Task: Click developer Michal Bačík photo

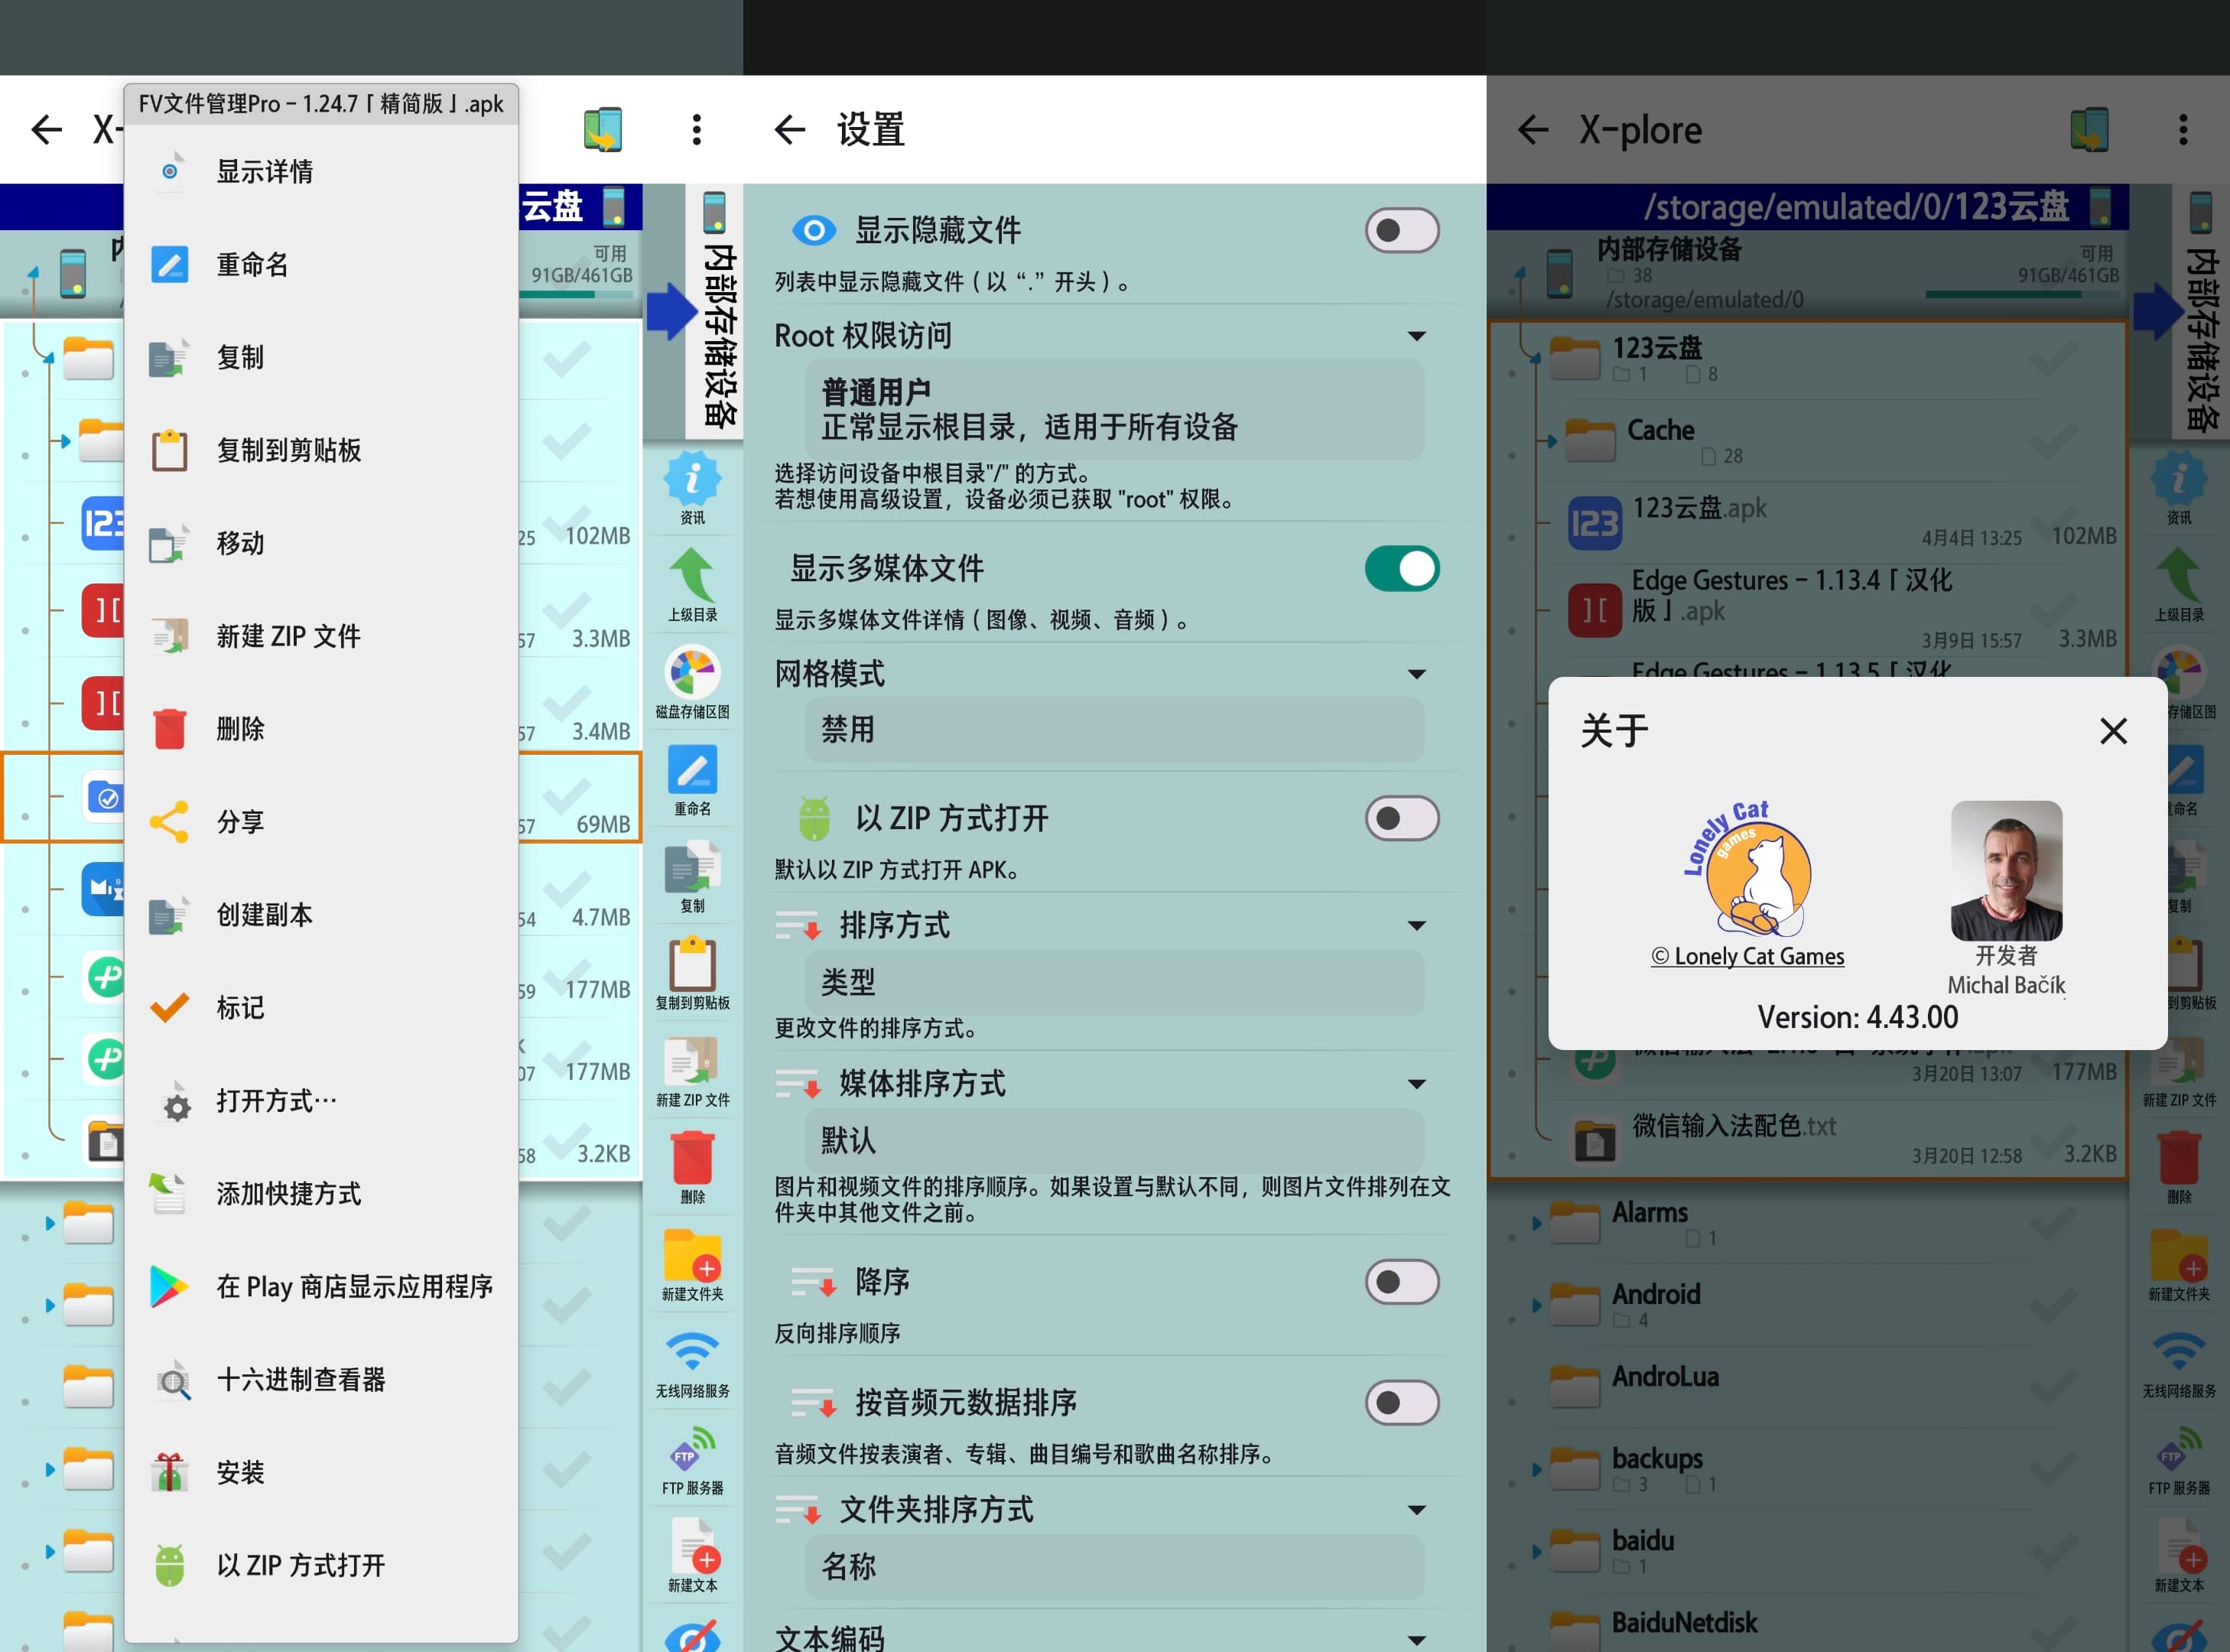Action: click(x=2006, y=870)
